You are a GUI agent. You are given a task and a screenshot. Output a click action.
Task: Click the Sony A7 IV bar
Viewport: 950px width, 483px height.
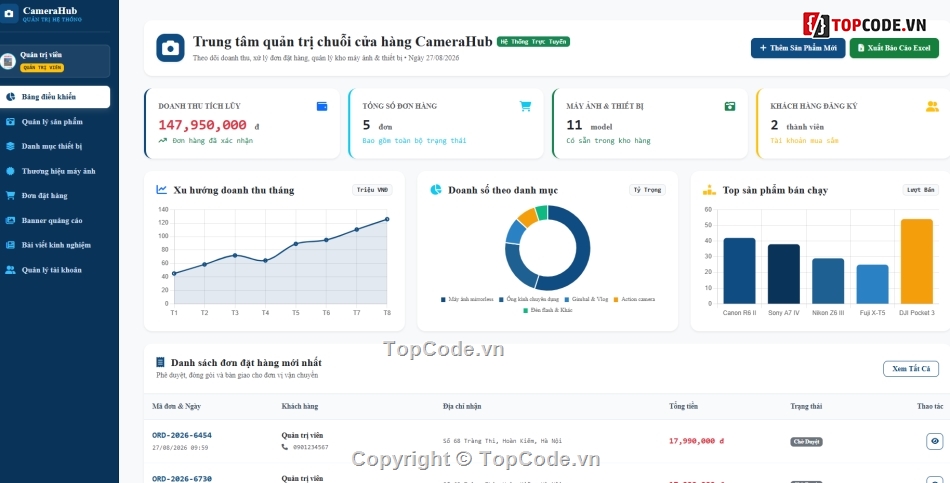[x=784, y=274]
